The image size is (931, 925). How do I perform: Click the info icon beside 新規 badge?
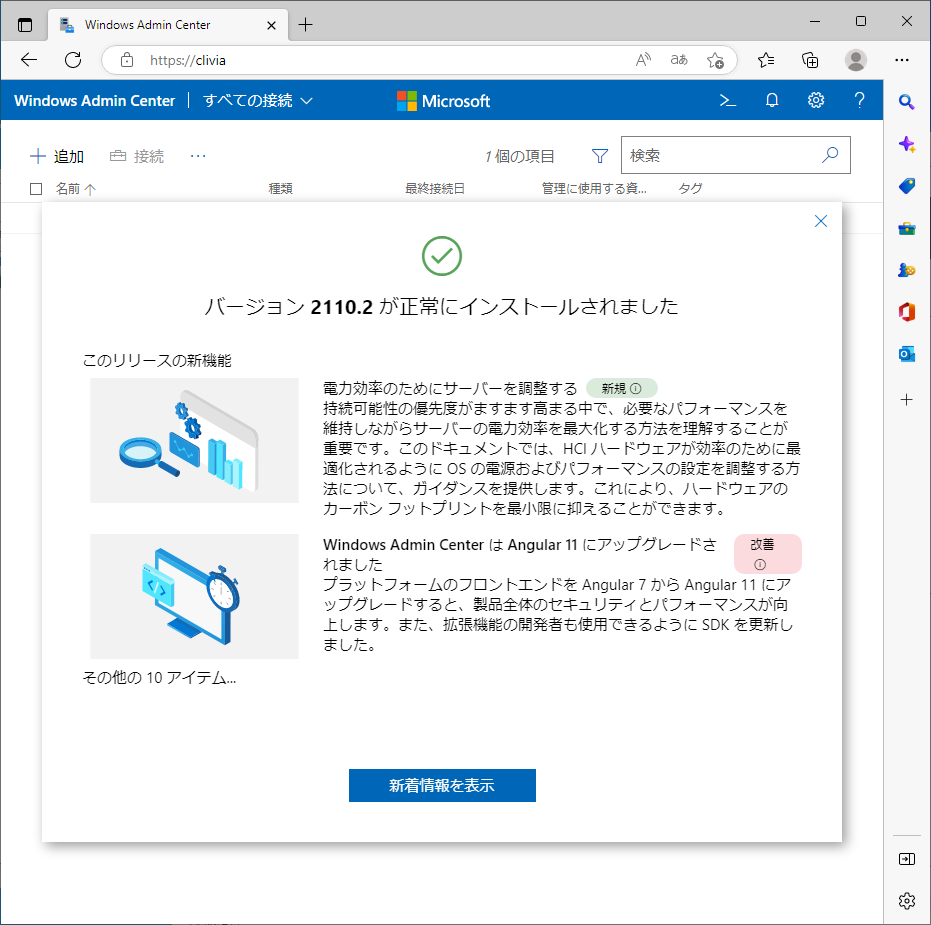[x=635, y=388]
